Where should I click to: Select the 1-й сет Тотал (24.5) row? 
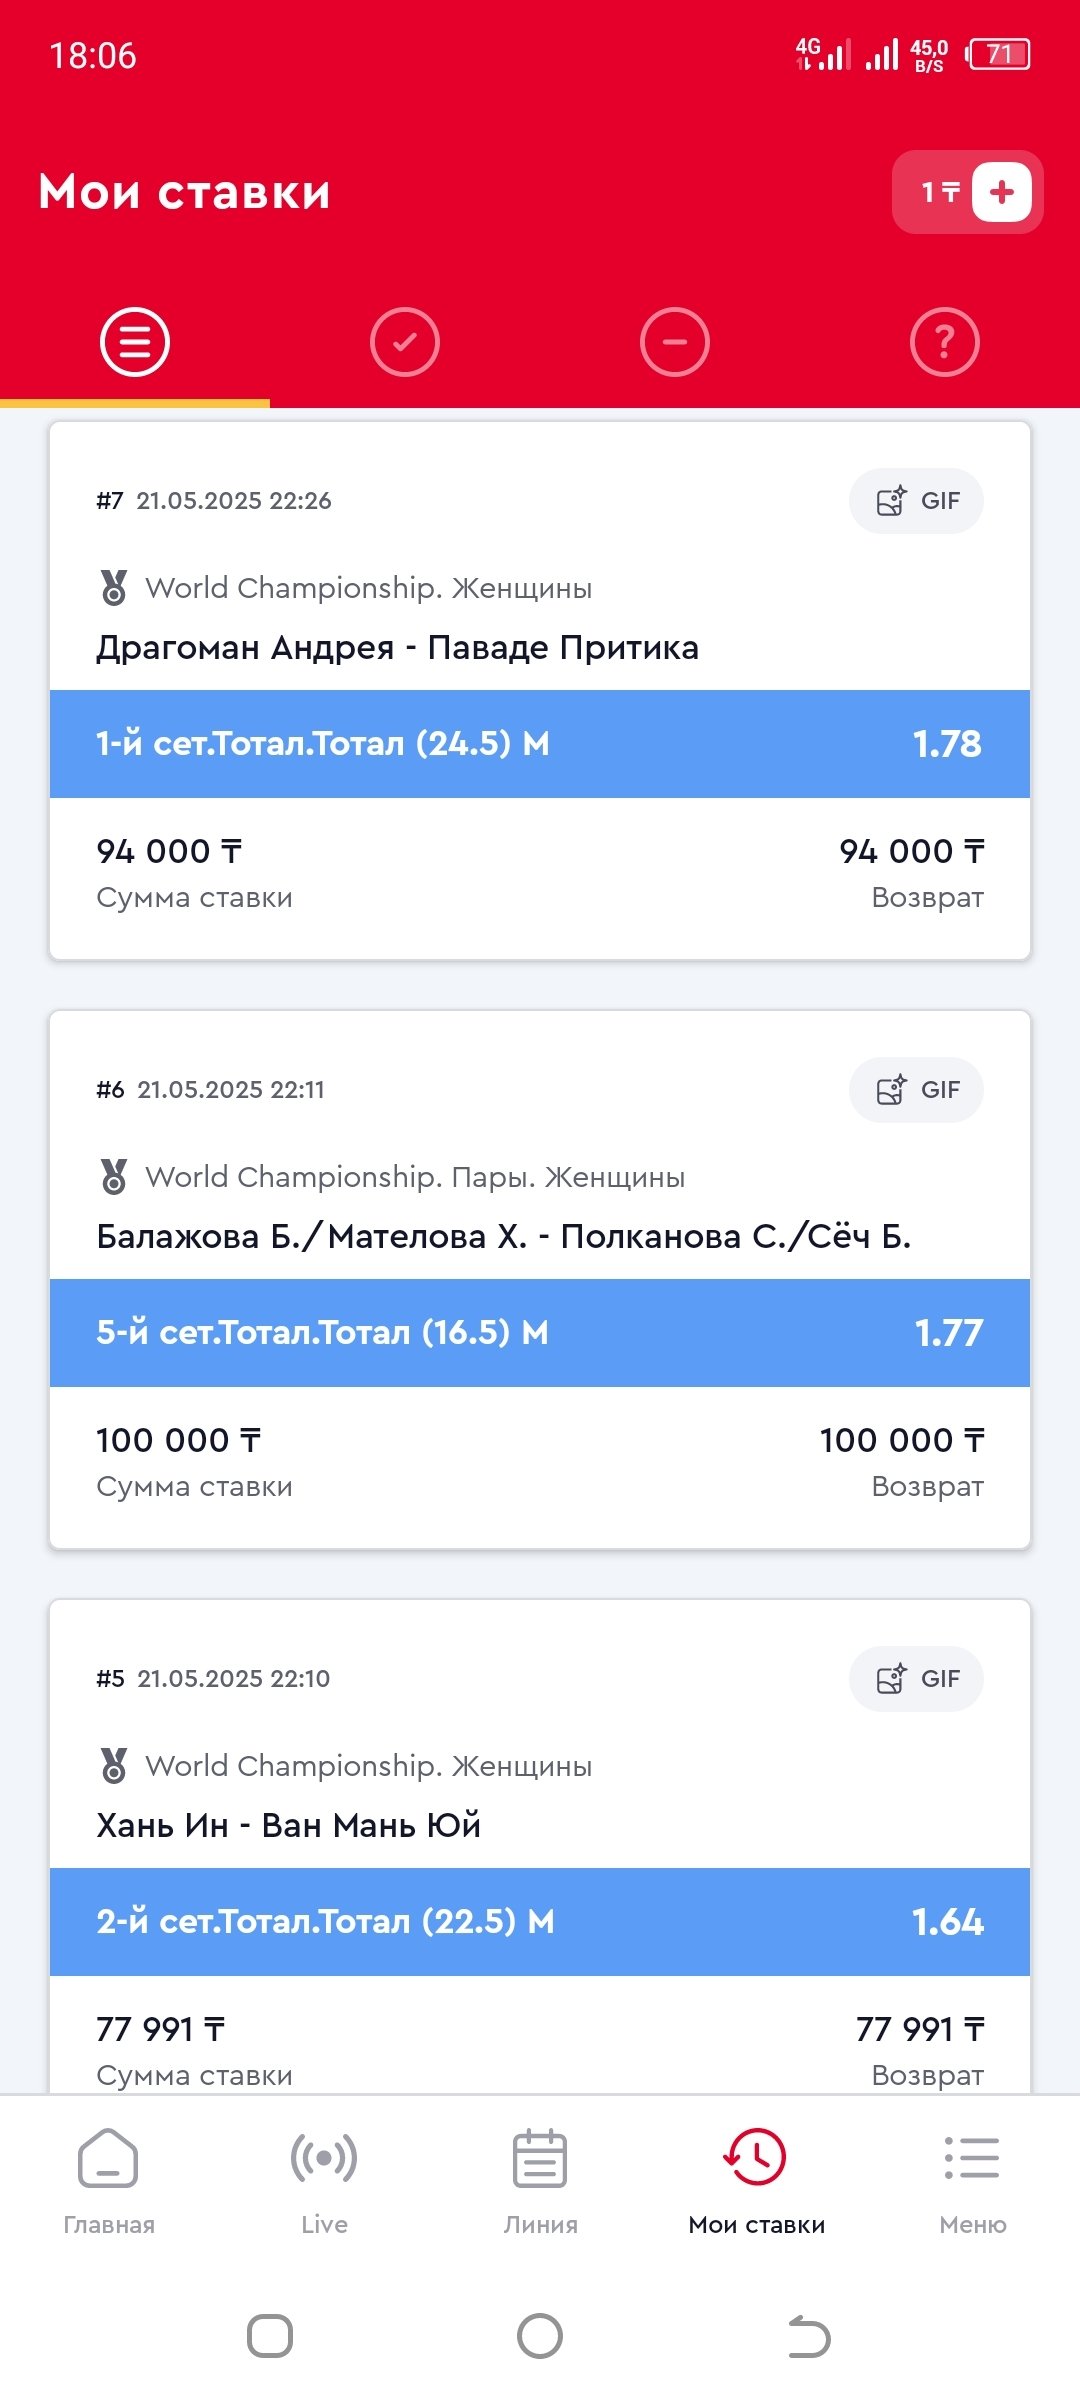coord(540,744)
